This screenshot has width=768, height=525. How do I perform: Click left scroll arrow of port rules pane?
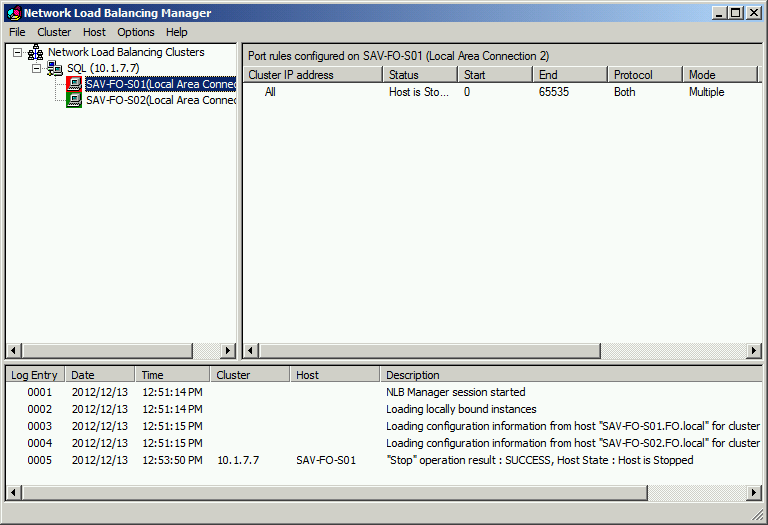point(251,351)
